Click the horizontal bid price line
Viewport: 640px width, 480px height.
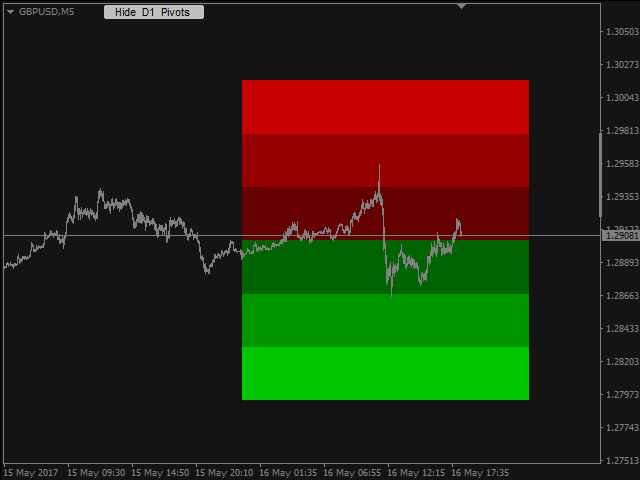302,236
